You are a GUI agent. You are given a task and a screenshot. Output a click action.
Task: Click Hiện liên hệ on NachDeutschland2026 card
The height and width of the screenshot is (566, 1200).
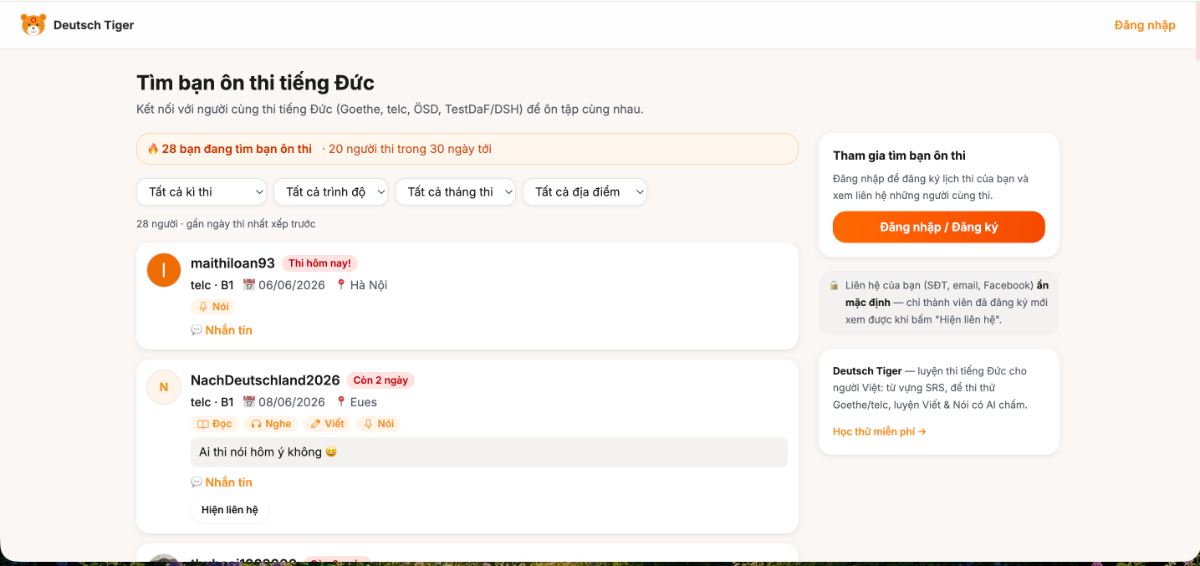pos(230,510)
